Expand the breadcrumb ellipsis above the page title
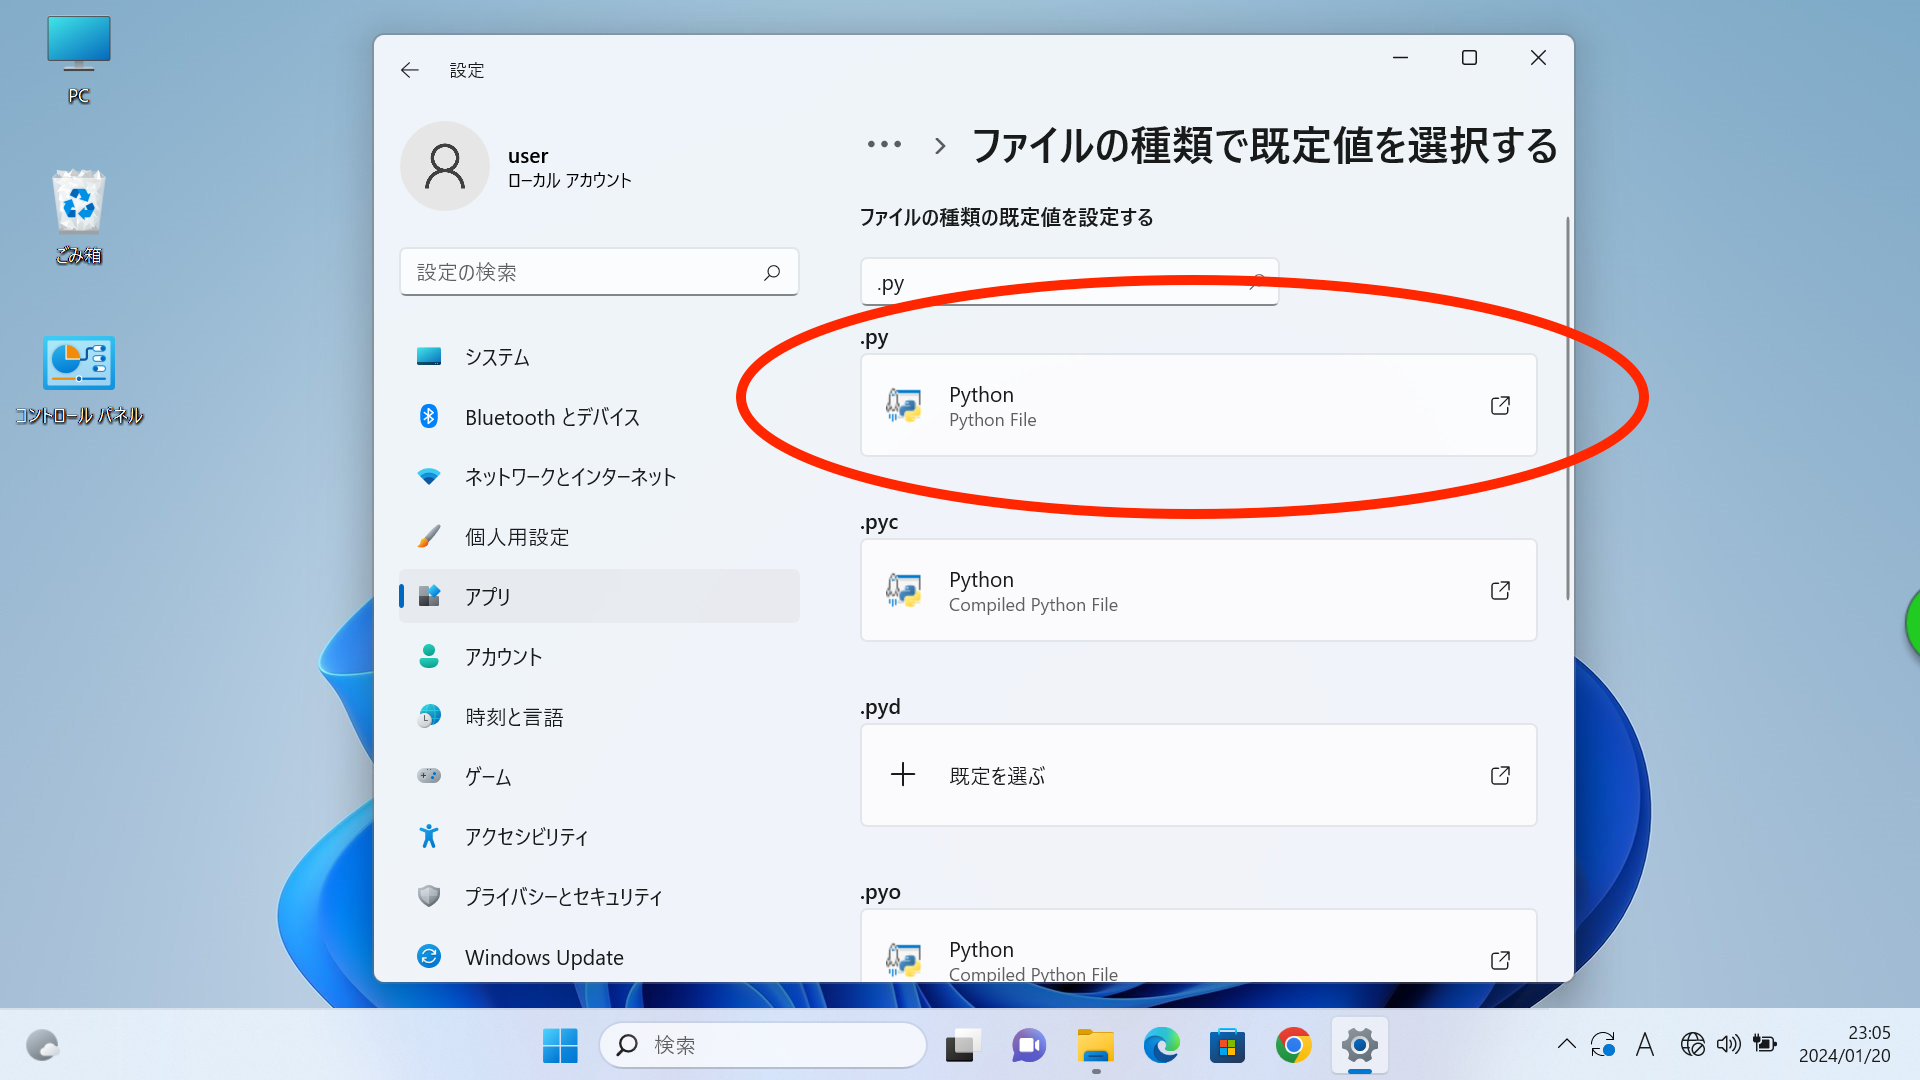The height and width of the screenshot is (1080, 1920). pyautogui.click(x=884, y=145)
